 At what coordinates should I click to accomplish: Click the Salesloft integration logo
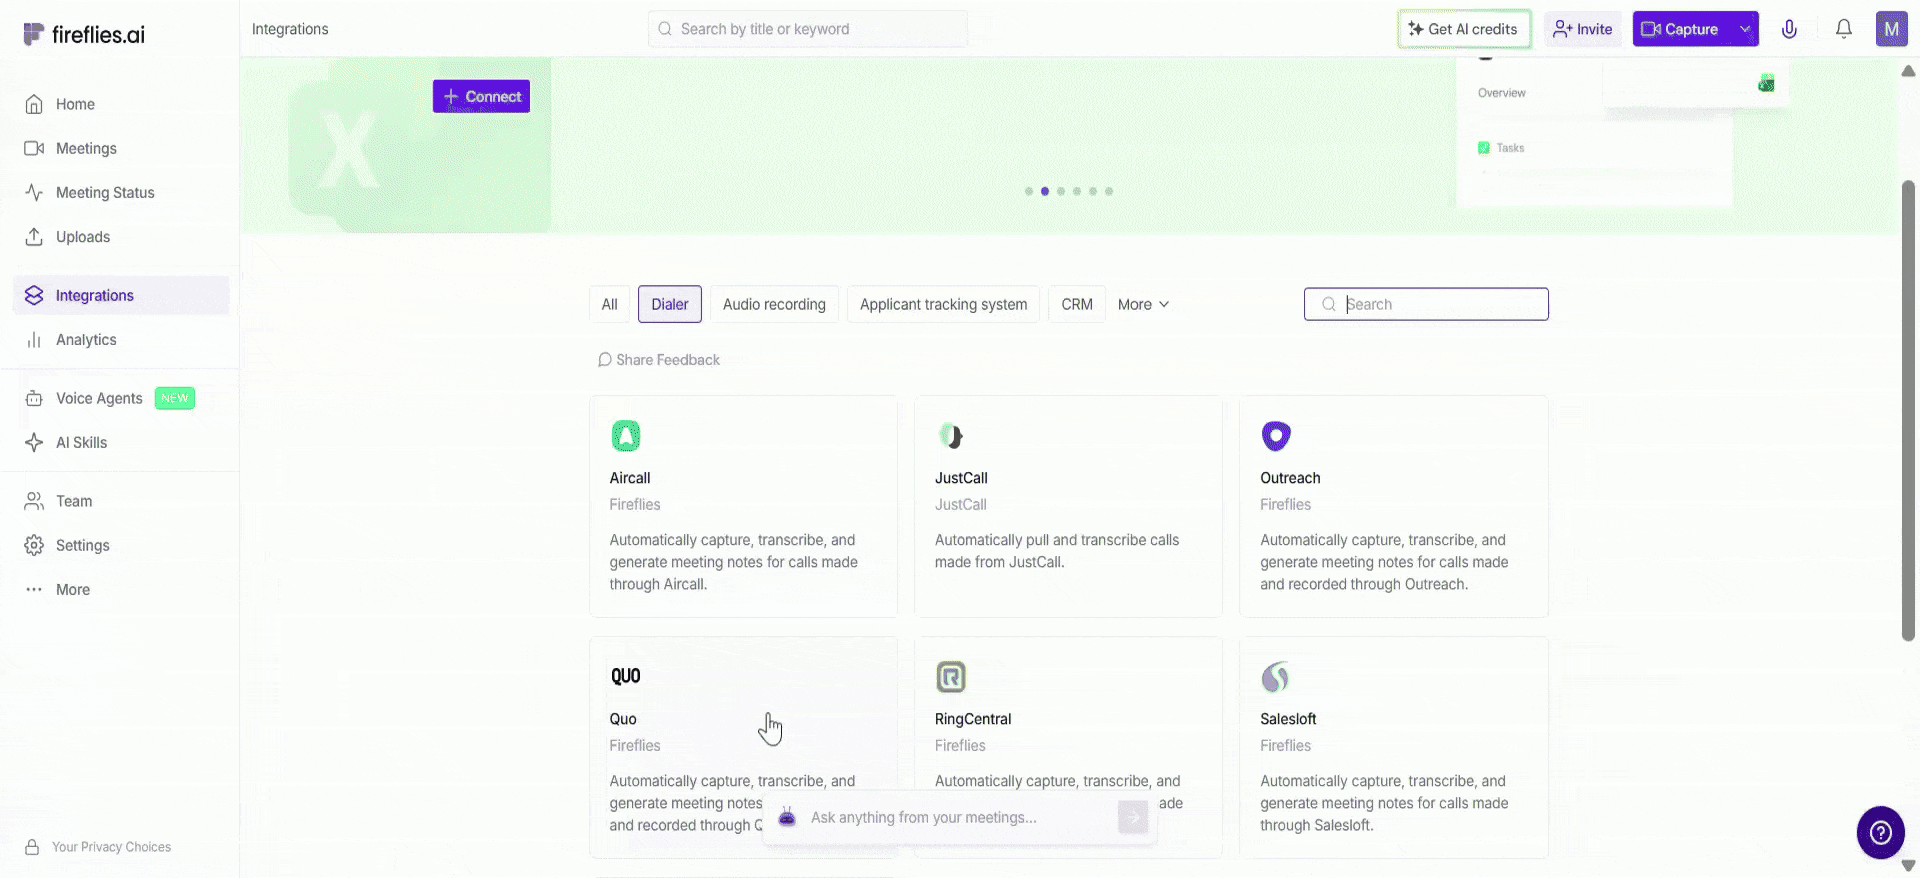click(x=1276, y=677)
